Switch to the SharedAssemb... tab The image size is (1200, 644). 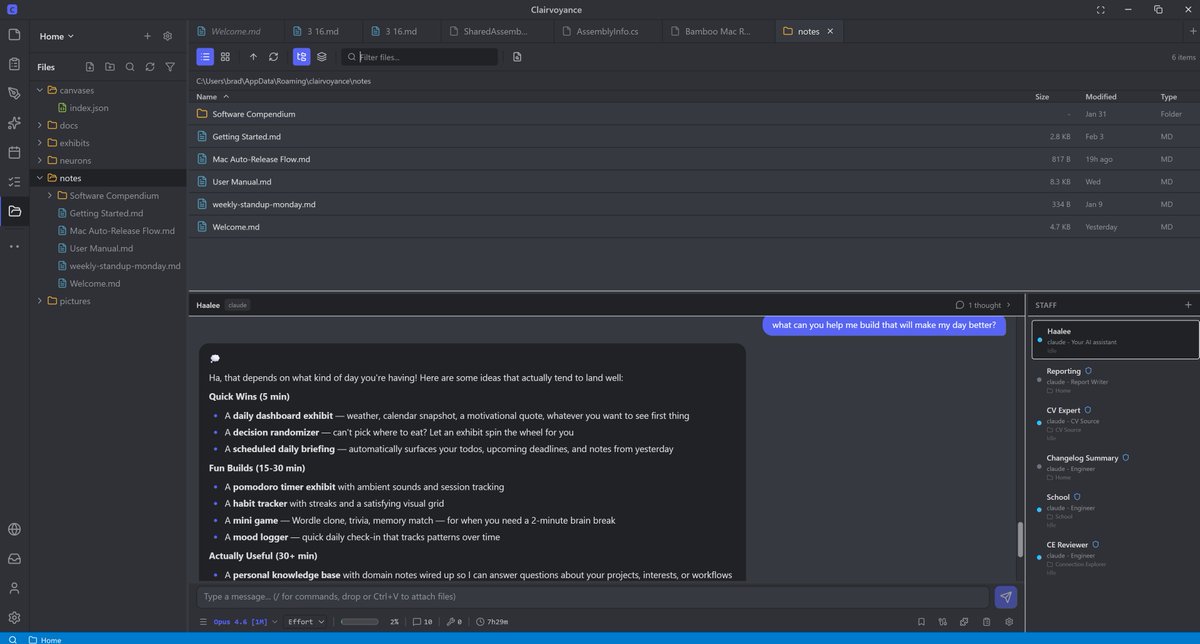495,31
